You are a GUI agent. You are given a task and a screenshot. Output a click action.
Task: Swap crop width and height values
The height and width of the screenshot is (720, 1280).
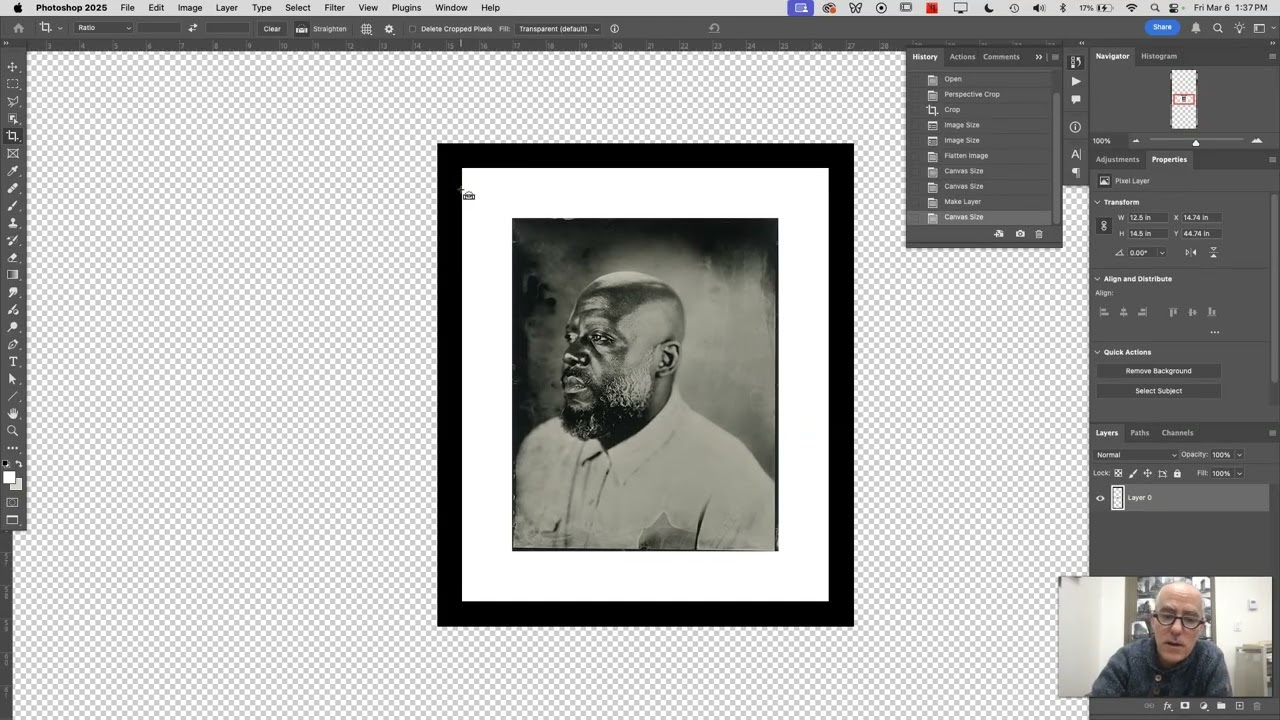click(192, 28)
